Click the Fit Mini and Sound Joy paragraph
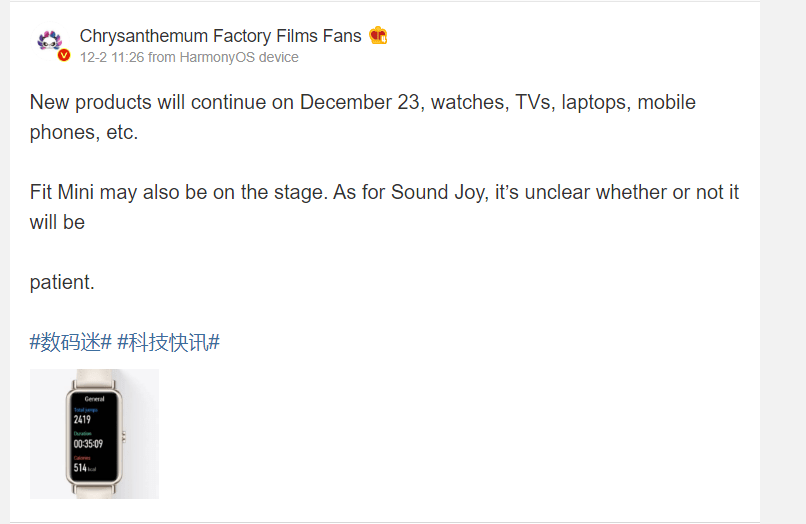806x524 pixels. (x=384, y=207)
